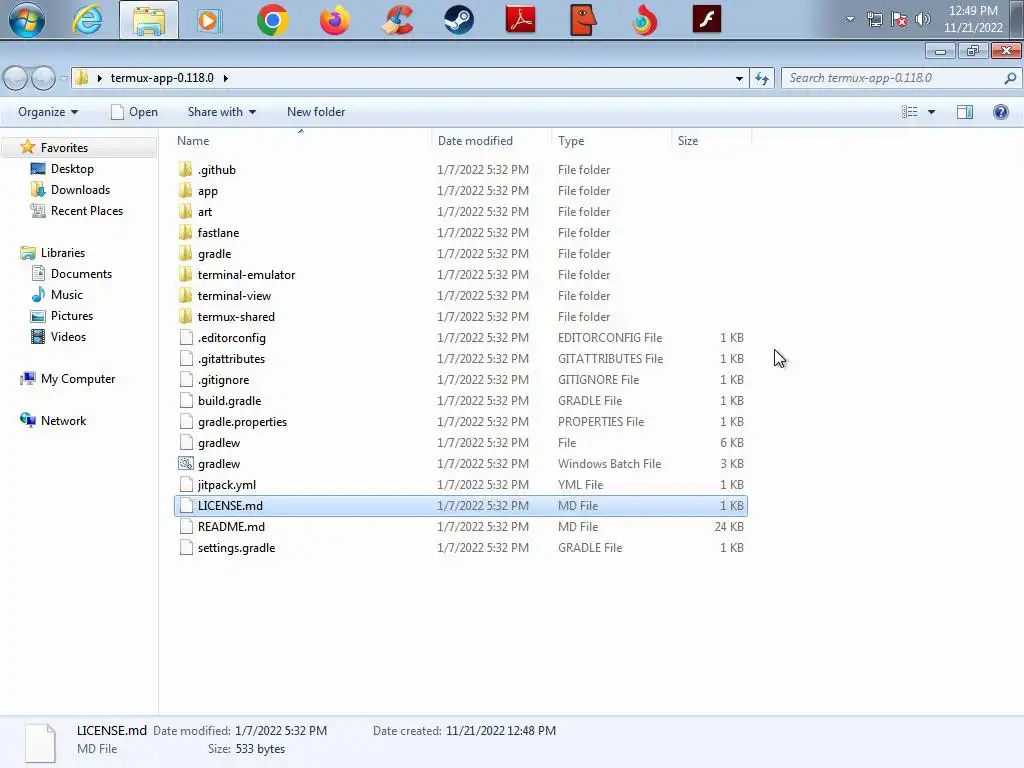1024x768 pixels.
Task: Select the .github folder
Action: (460, 170)
